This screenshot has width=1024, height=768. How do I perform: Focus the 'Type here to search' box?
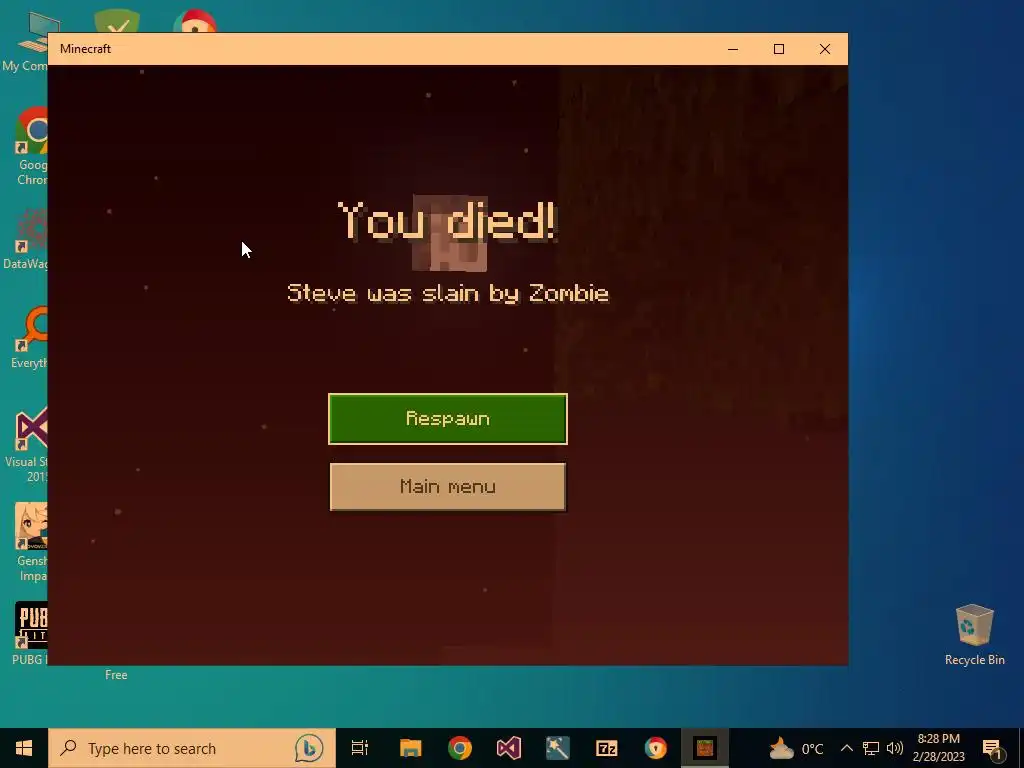(192, 748)
